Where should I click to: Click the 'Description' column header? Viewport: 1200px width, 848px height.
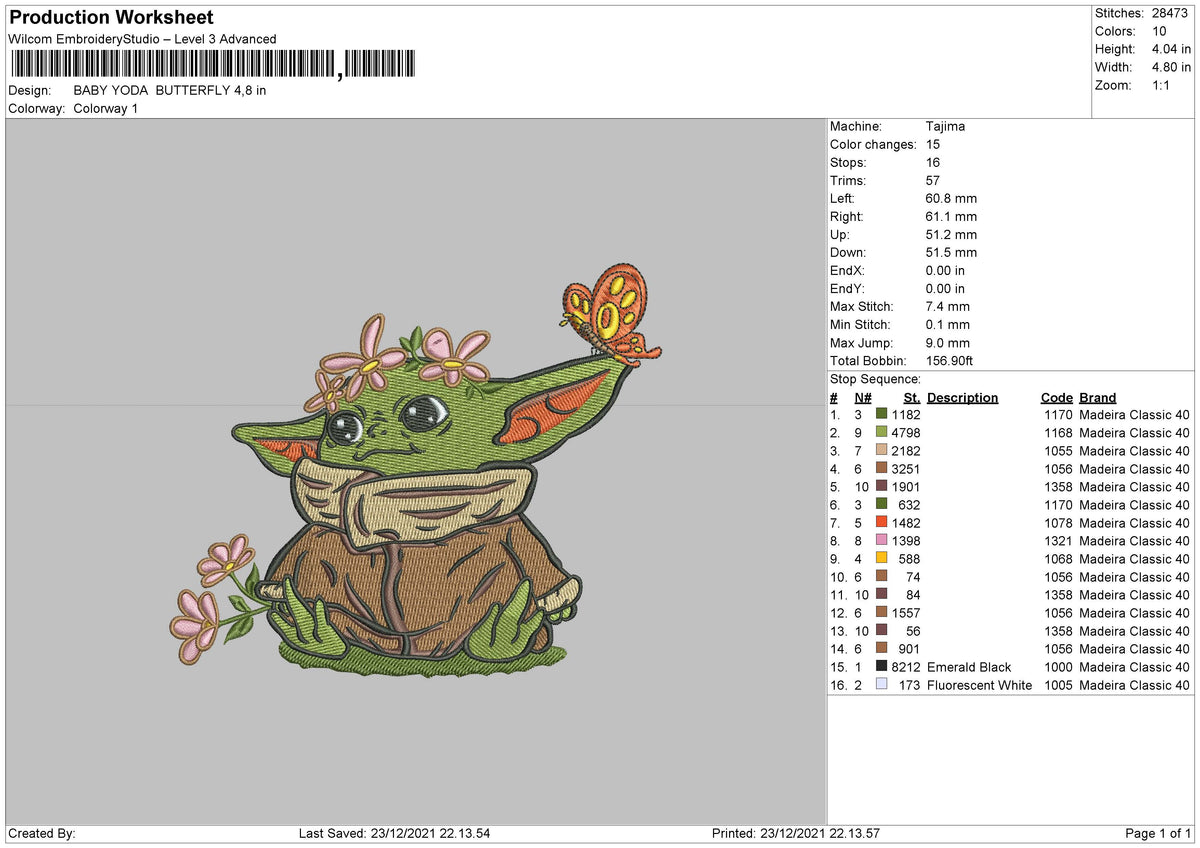(x=962, y=397)
